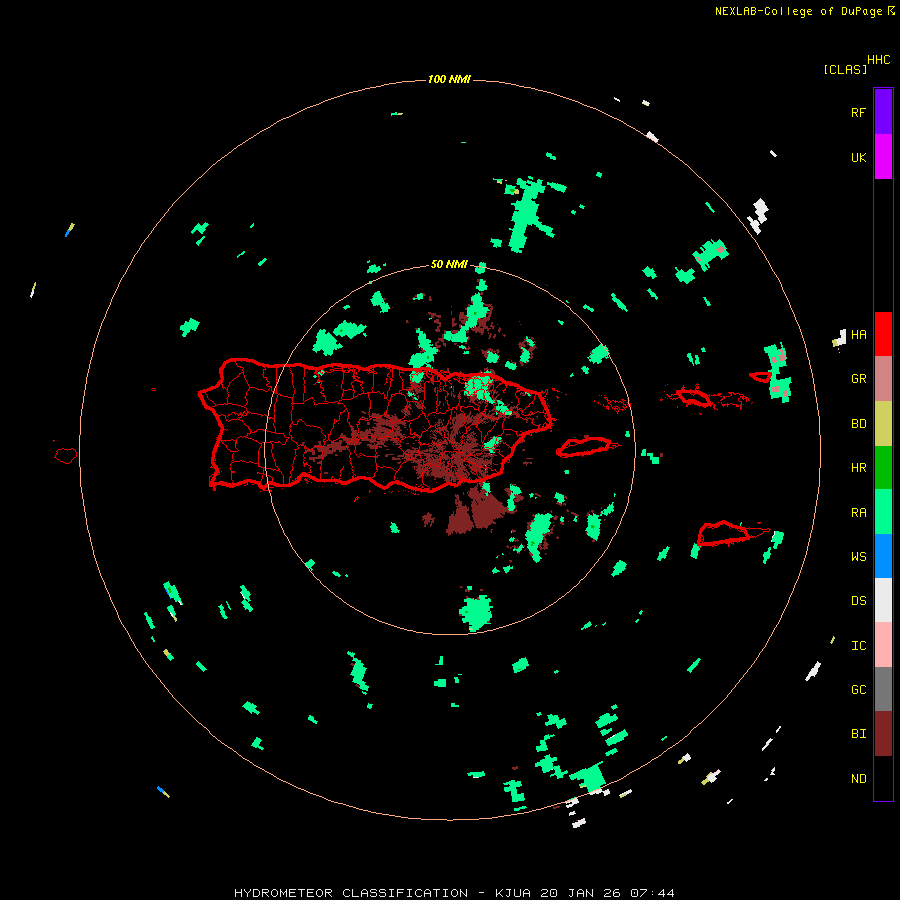Select the BD yellow legend block
900x900 pixels.
pos(883,424)
